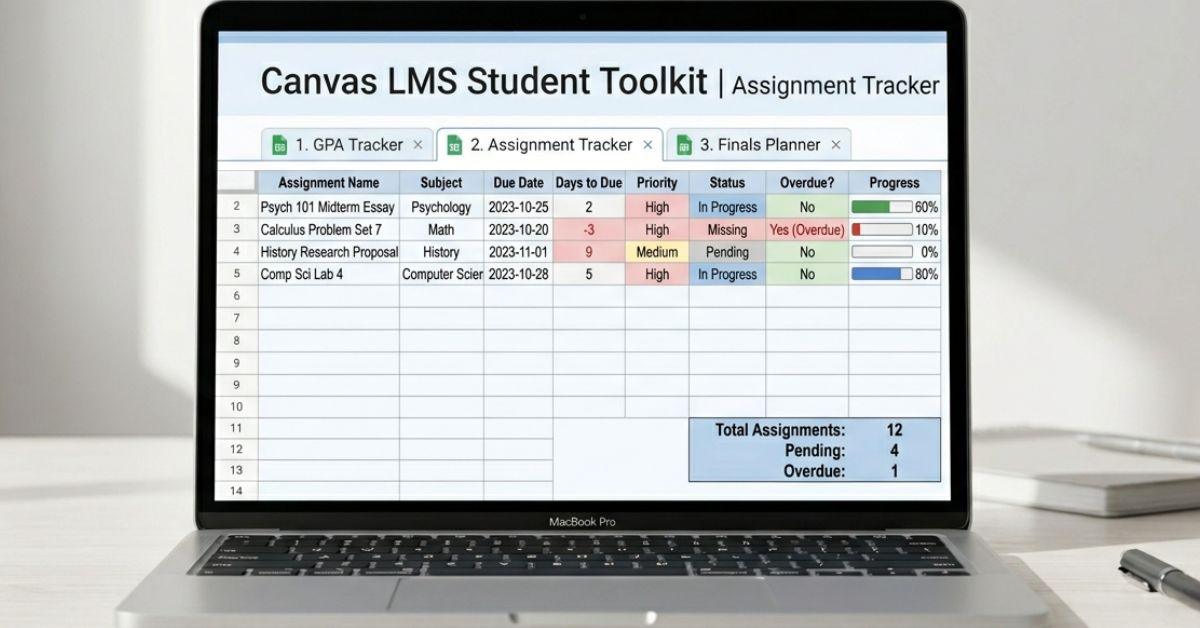Click the History Research Proposal cell

328,252
